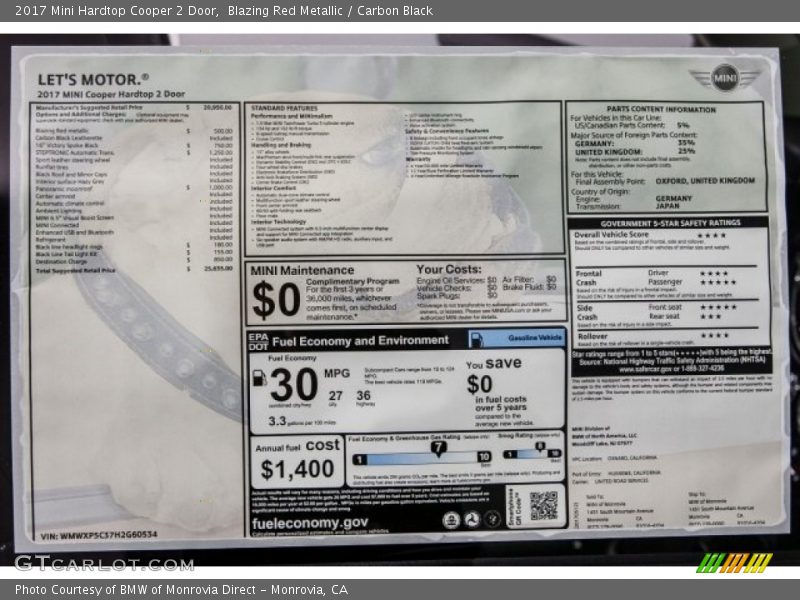
Task: Click the smog rating bar marker
Action: pyautogui.click(x=540, y=447)
